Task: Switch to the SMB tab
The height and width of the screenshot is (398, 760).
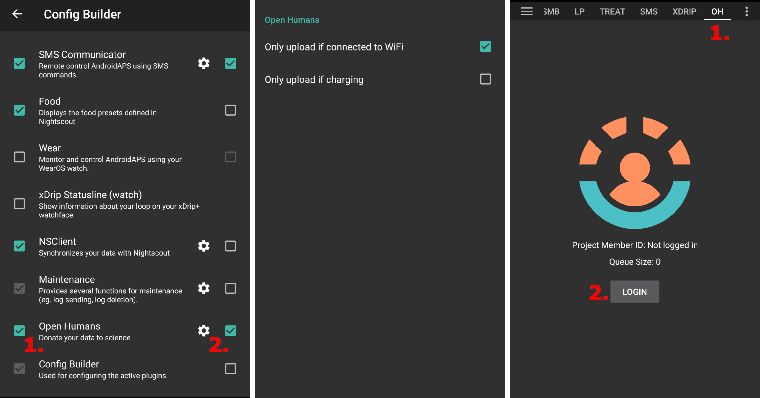Action: [x=551, y=12]
